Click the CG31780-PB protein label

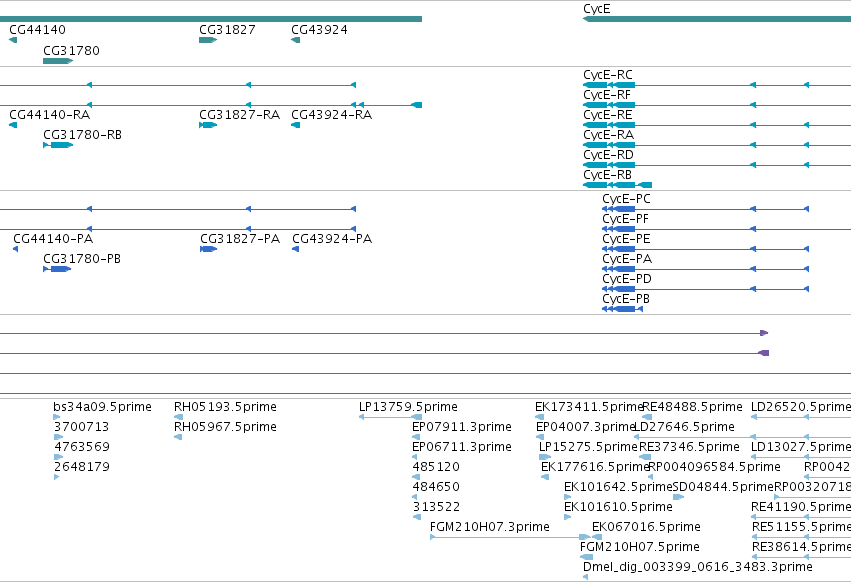(x=82, y=259)
